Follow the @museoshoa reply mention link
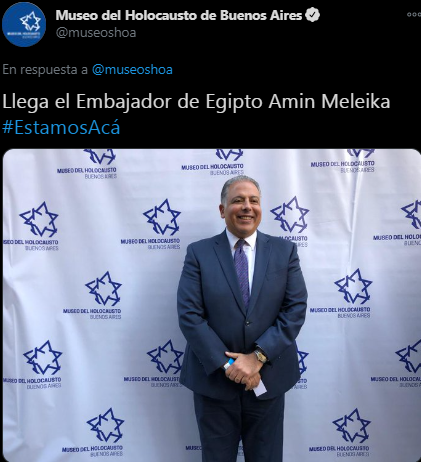The width and height of the screenshot is (421, 462). click(x=132, y=70)
